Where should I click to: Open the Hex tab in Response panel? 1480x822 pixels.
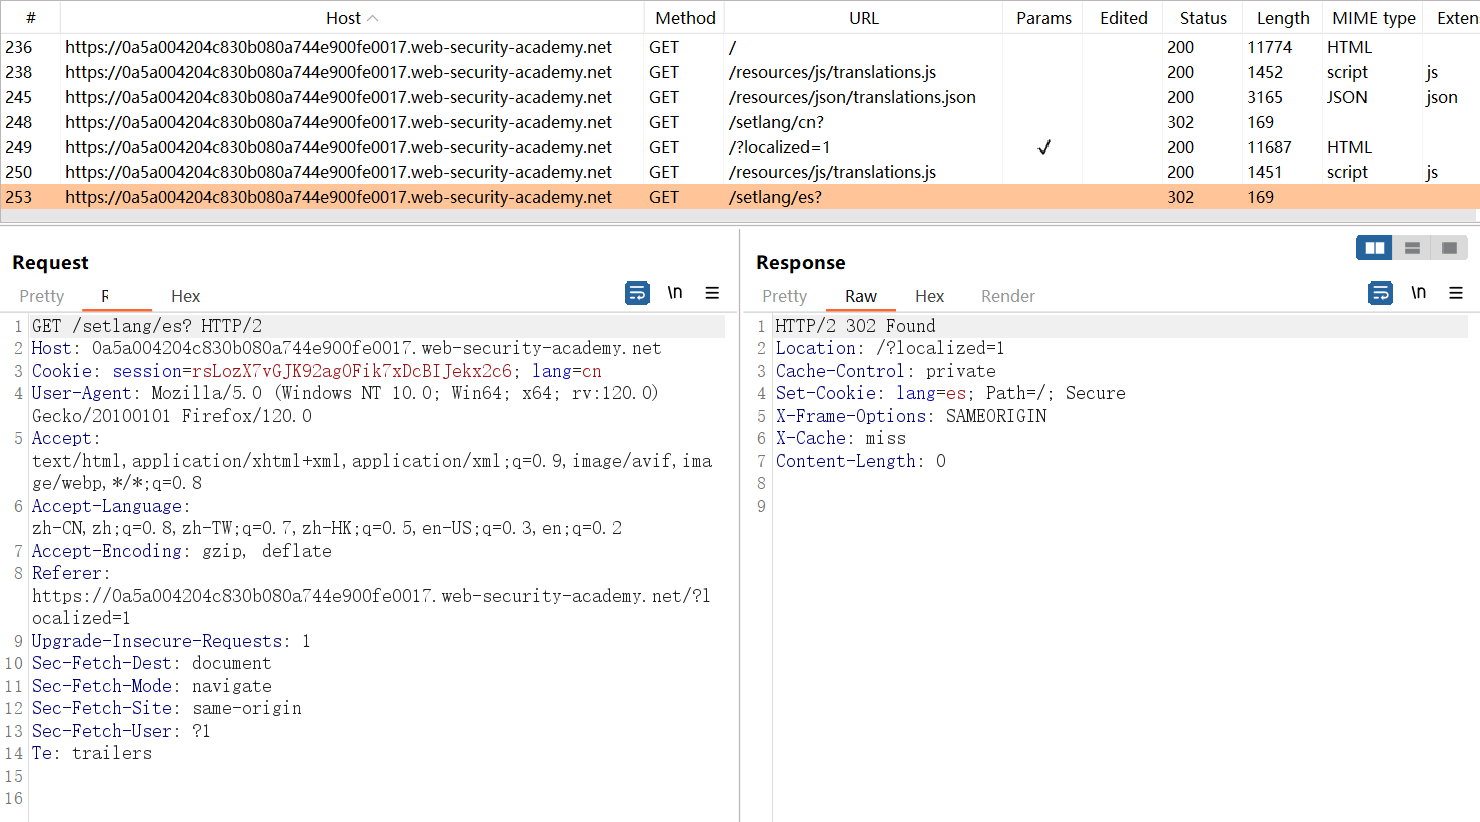tap(929, 296)
